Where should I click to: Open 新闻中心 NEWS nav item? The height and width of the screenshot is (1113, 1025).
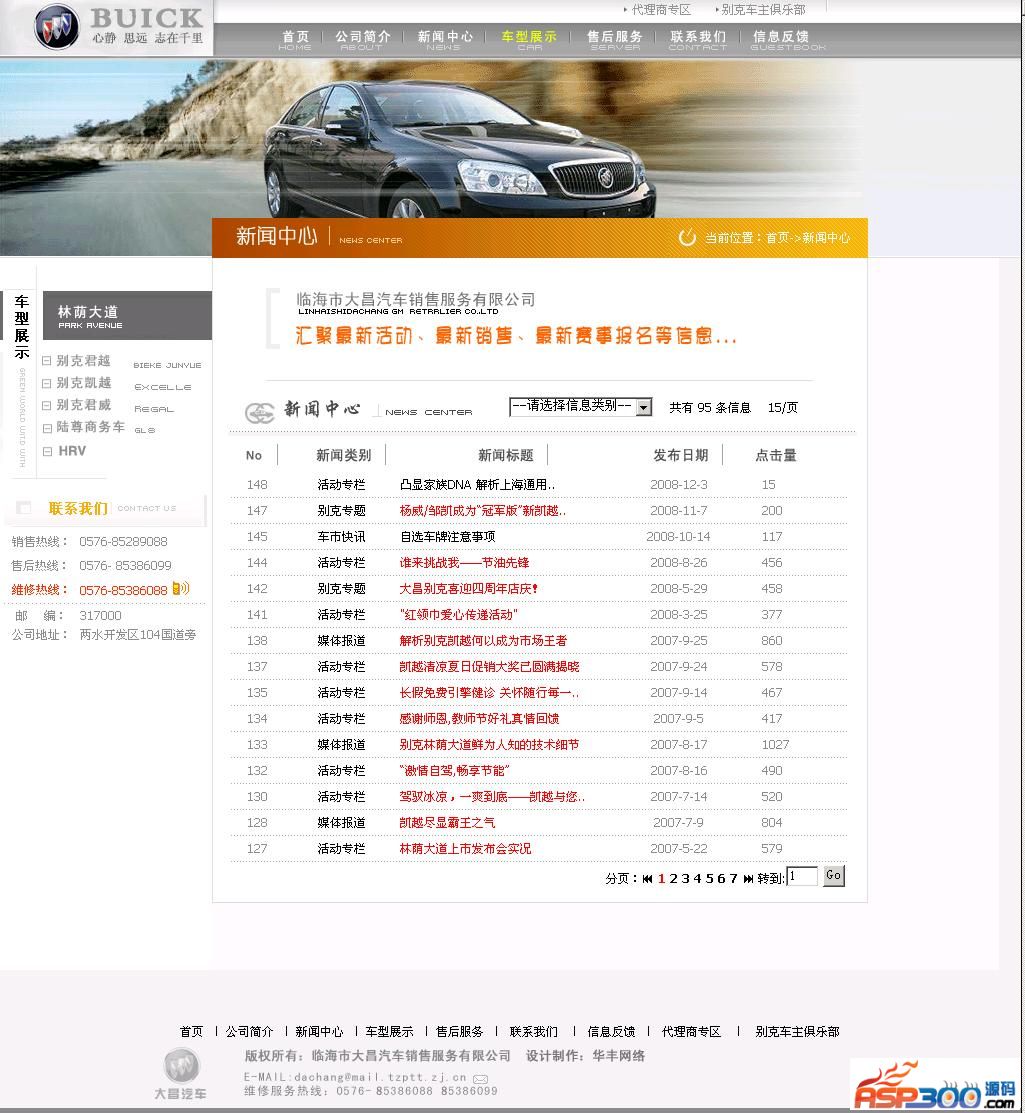[x=444, y=40]
